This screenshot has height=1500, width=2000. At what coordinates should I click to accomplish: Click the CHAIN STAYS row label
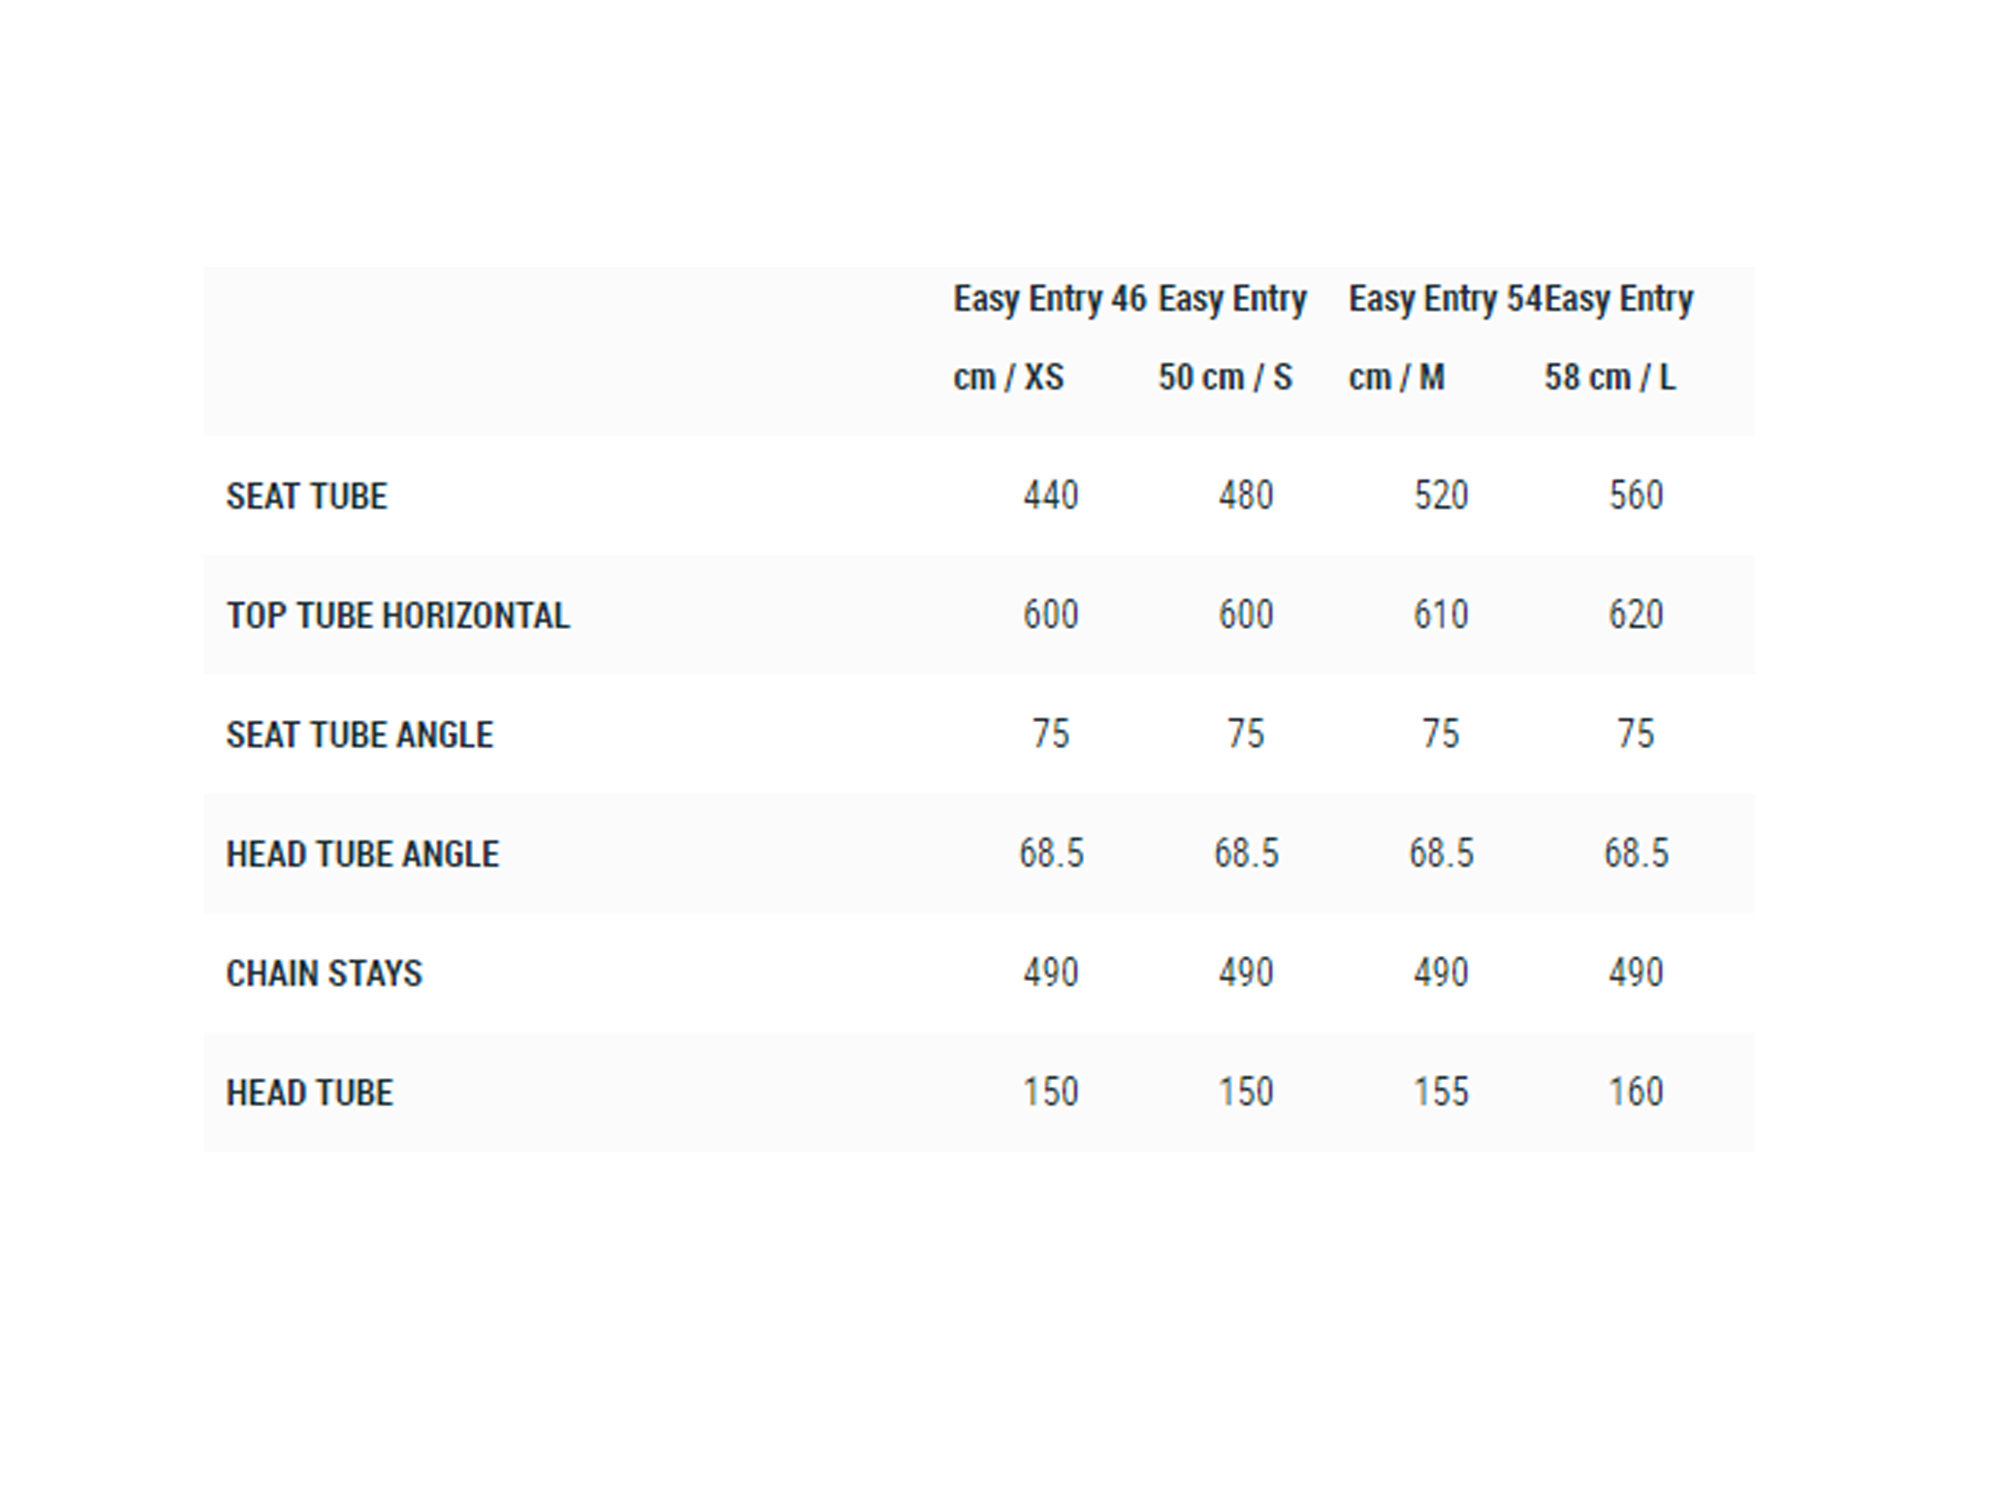pos(324,973)
